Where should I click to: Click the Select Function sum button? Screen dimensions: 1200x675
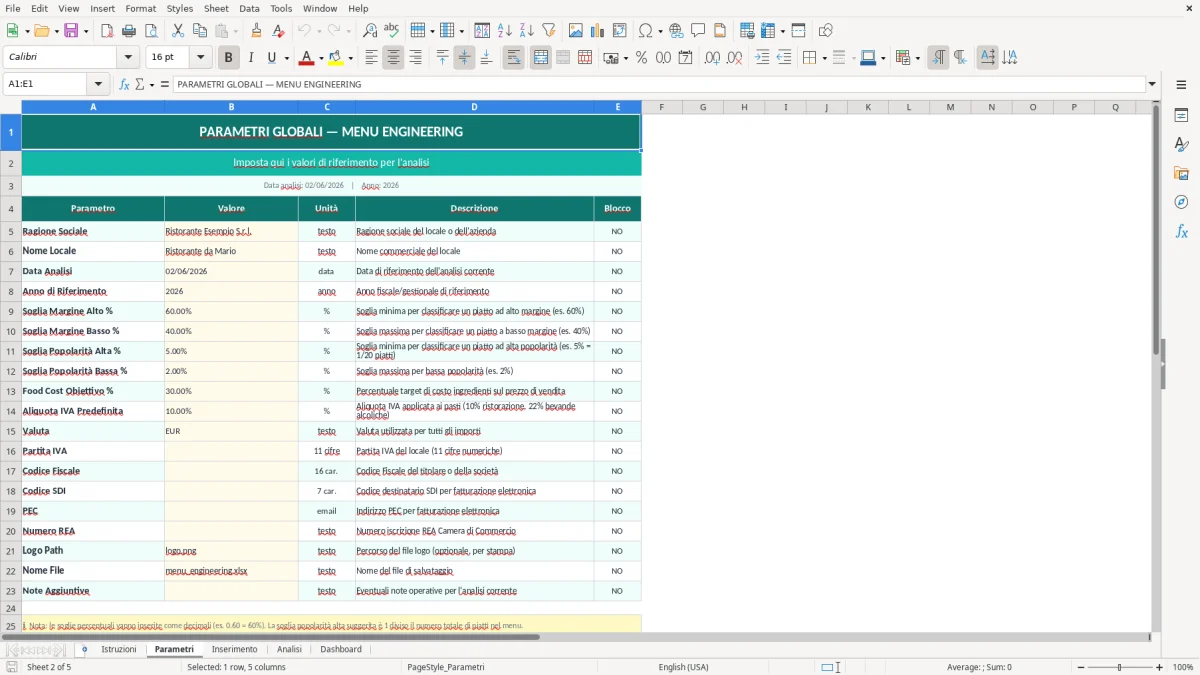140,84
